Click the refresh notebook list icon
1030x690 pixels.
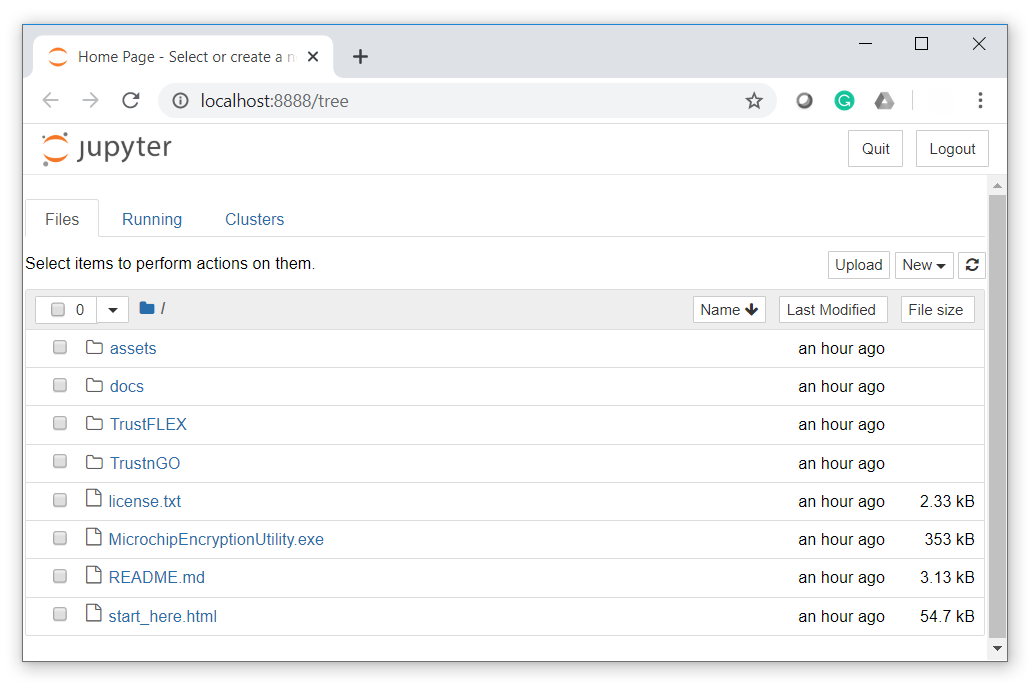pos(971,265)
